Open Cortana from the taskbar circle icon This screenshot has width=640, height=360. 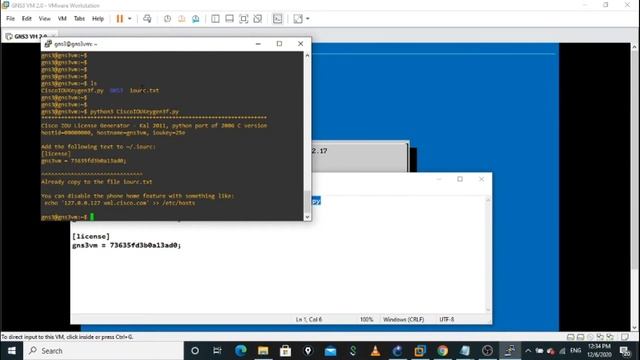click(x=195, y=351)
